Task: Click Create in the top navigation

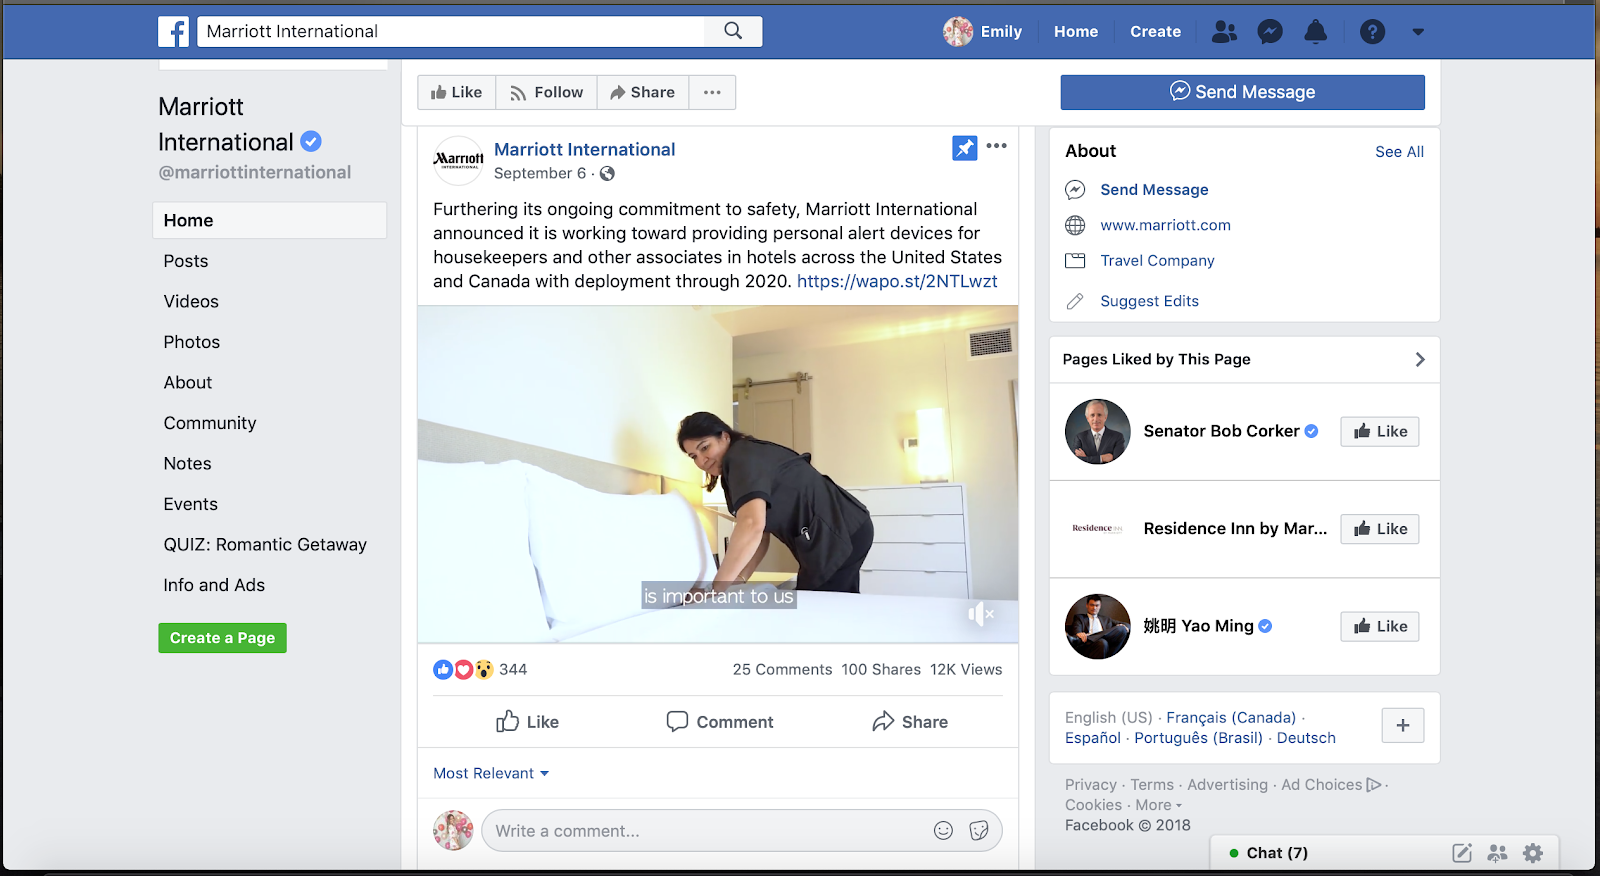Action: (x=1155, y=32)
